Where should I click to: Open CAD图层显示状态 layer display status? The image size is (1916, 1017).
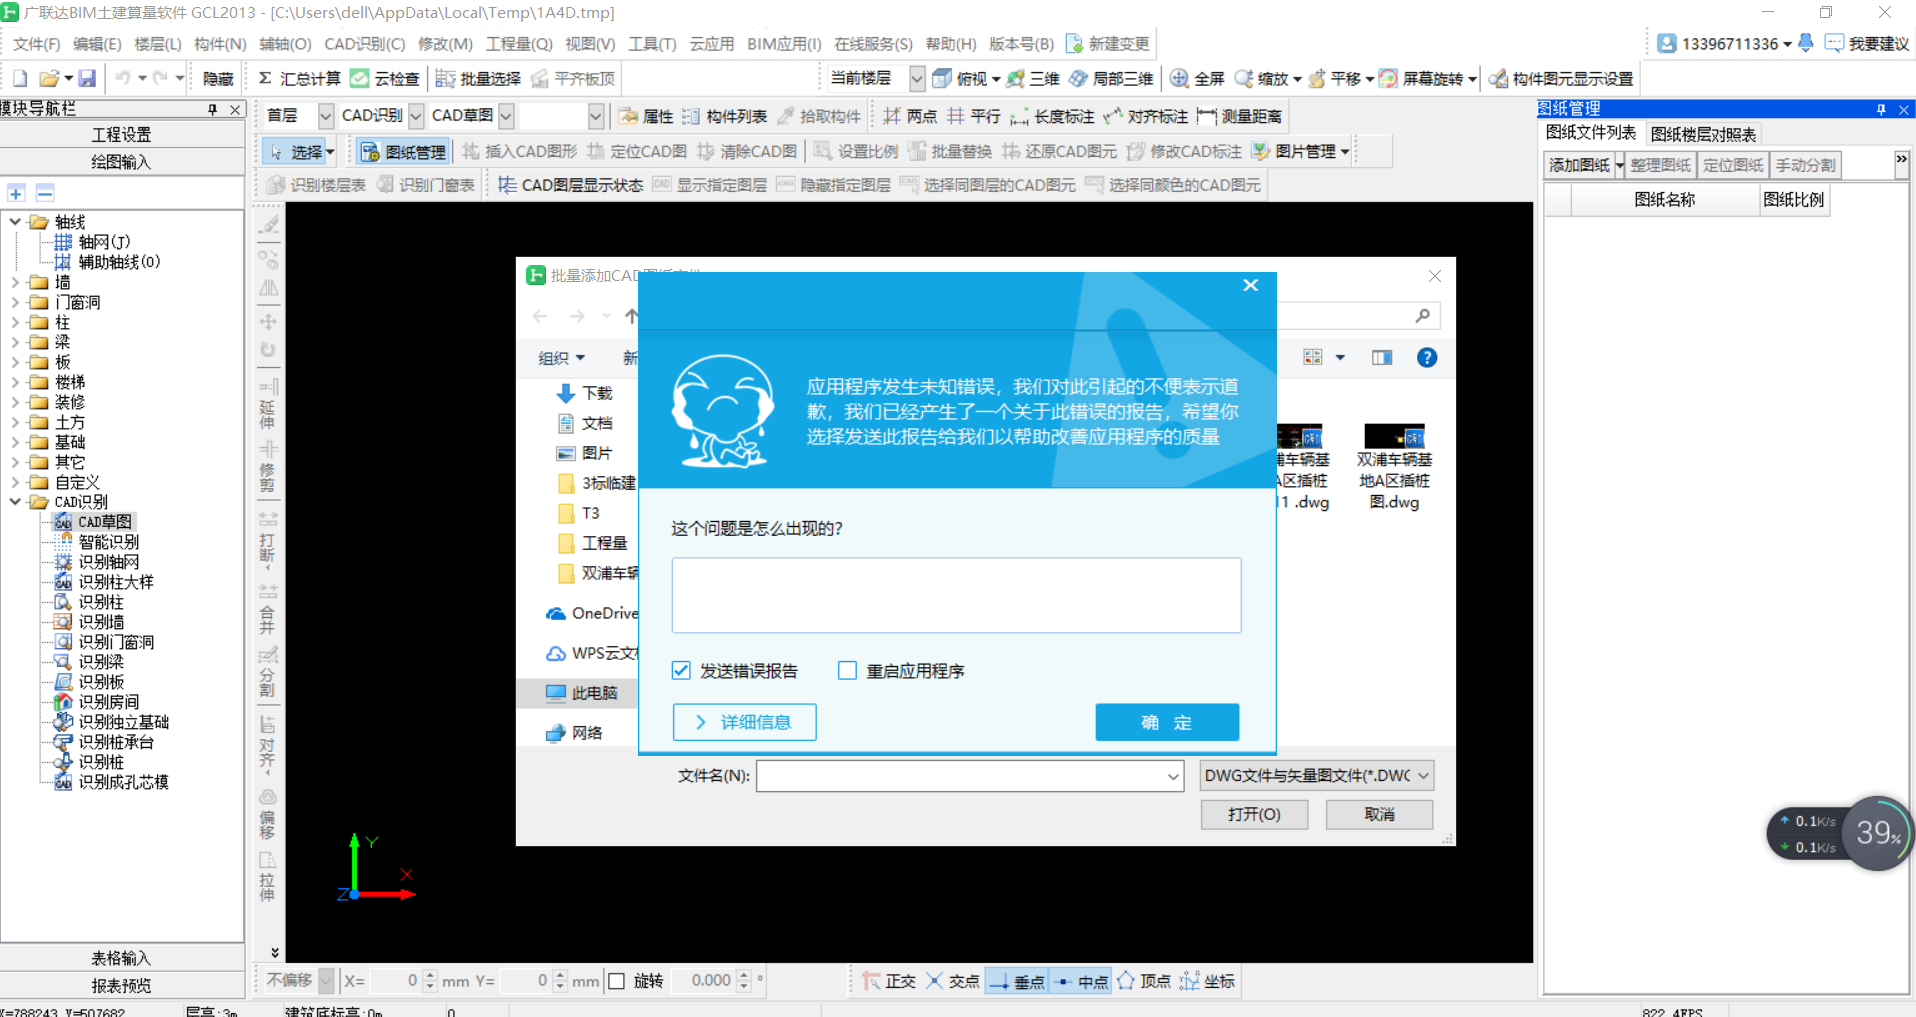[x=570, y=185]
